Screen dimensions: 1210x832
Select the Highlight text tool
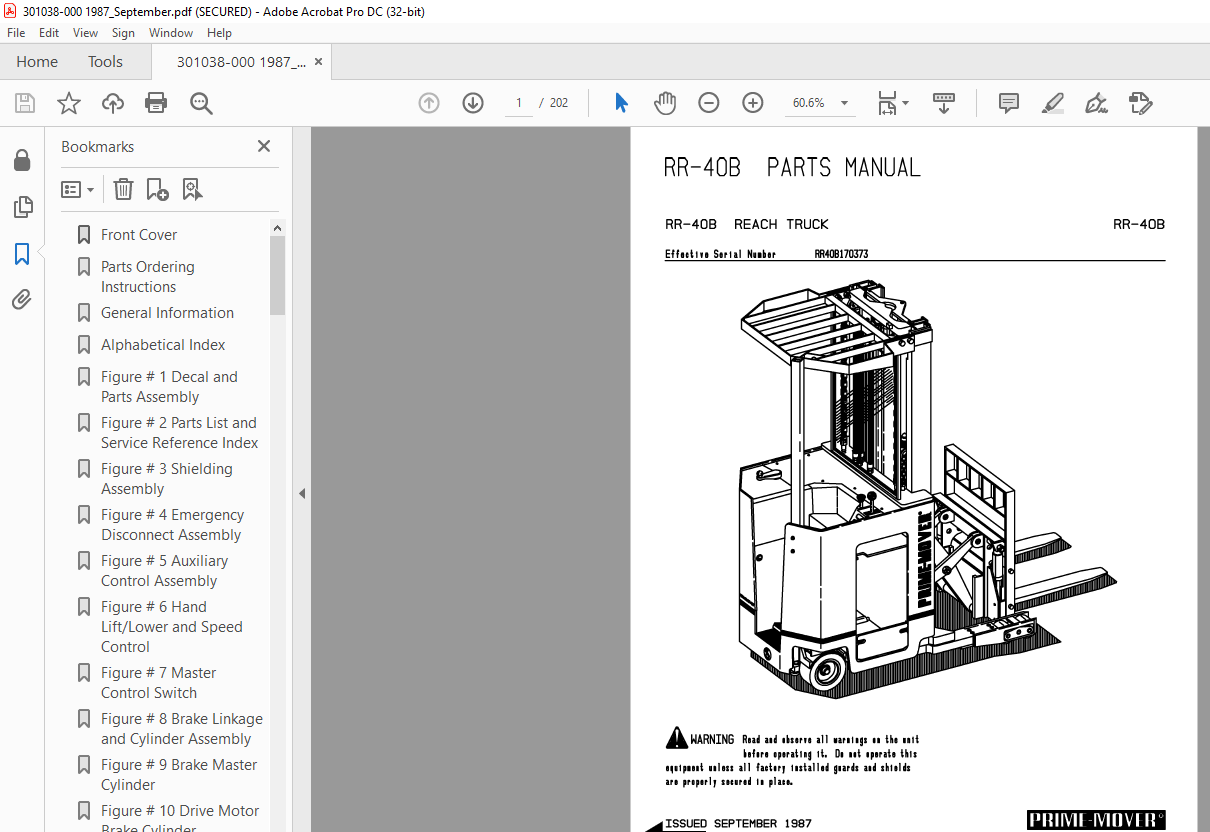click(x=1053, y=103)
